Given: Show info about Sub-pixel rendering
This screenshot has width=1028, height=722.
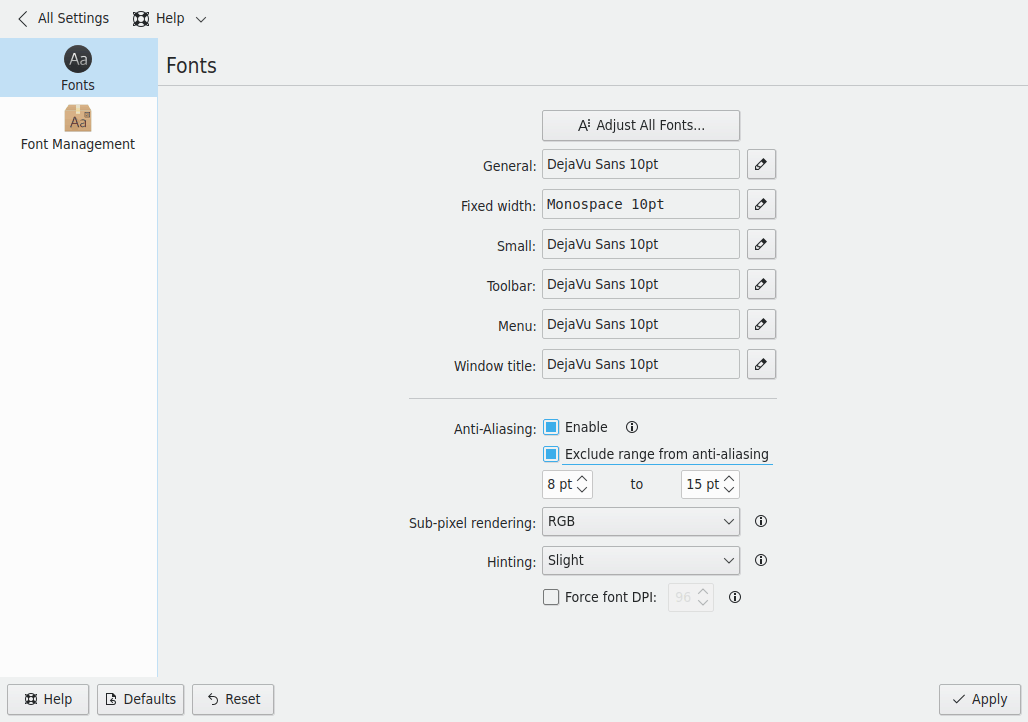Looking at the screenshot, I should (x=760, y=521).
